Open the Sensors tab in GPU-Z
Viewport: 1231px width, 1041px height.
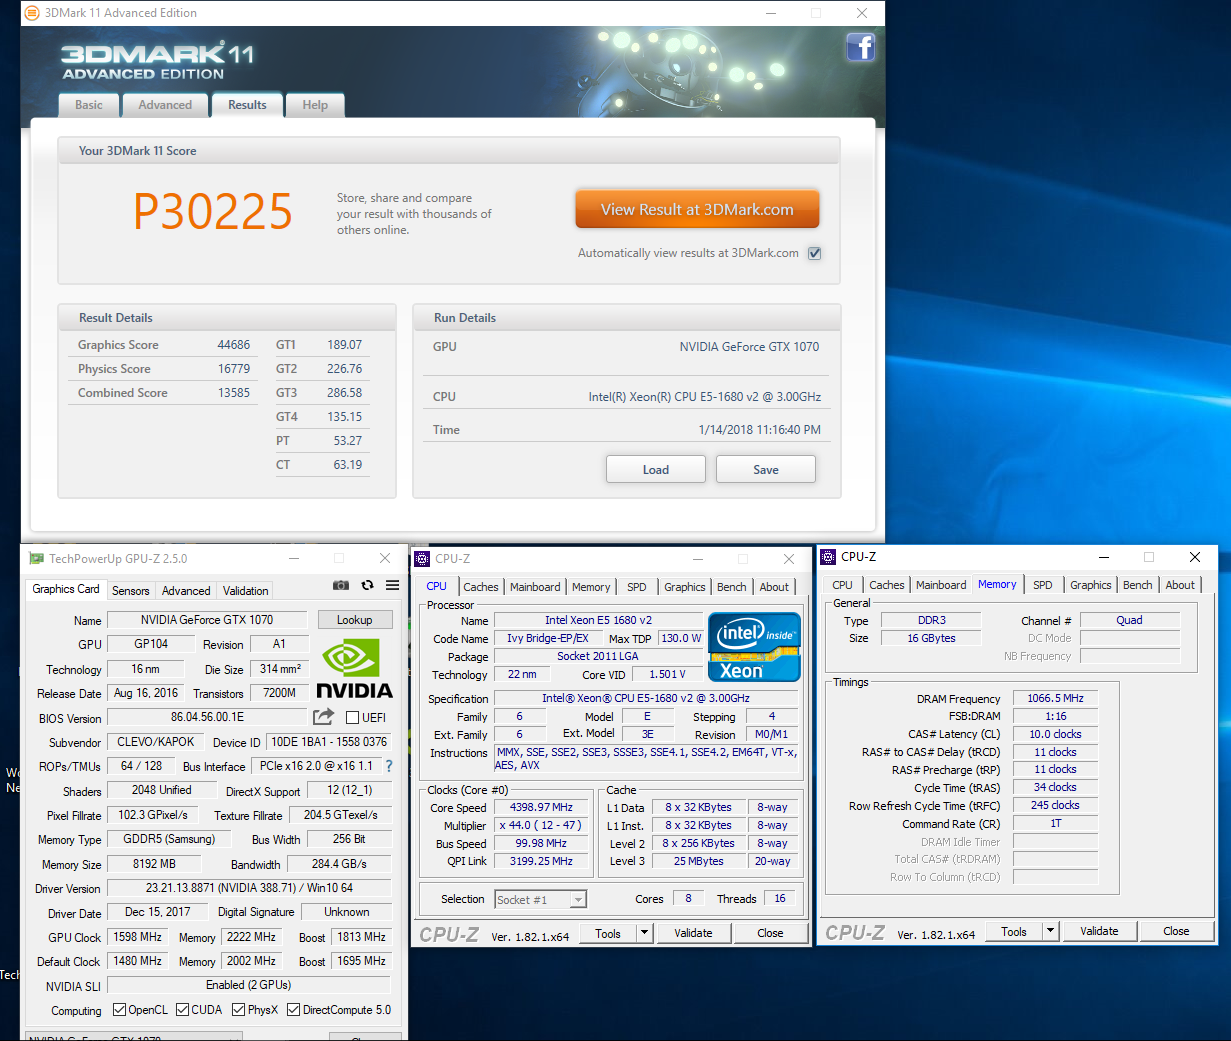(x=131, y=591)
